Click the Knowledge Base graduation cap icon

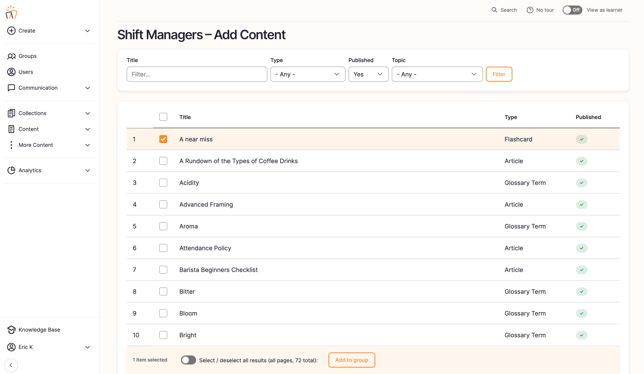pos(11,330)
